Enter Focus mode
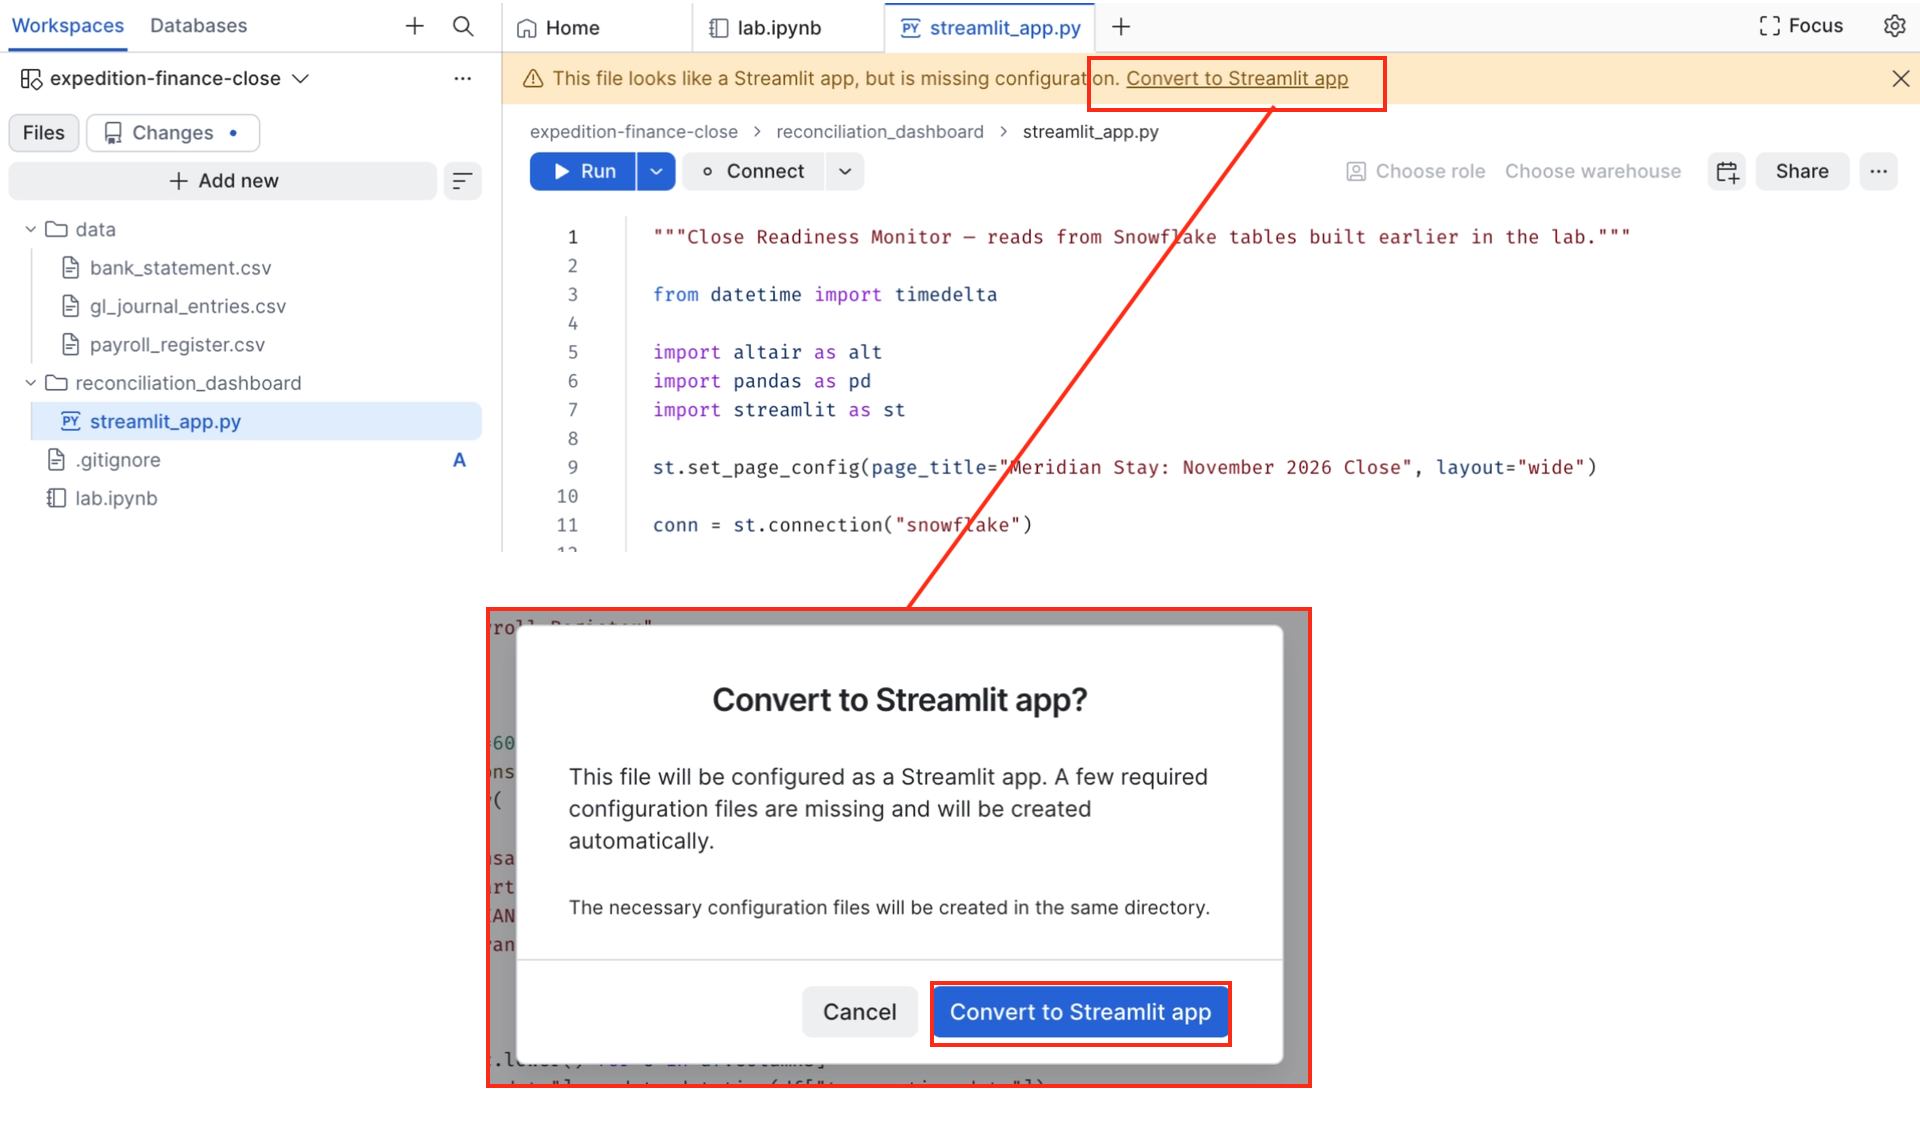Viewport: 1920px width, 1122px height. click(1801, 26)
